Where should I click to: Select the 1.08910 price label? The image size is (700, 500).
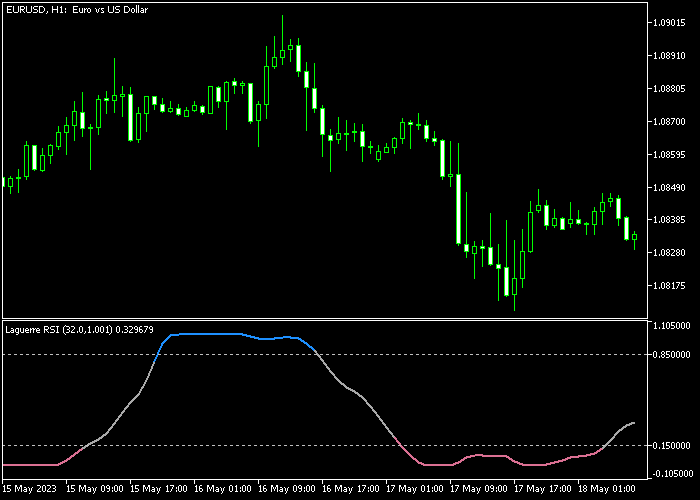point(669,56)
